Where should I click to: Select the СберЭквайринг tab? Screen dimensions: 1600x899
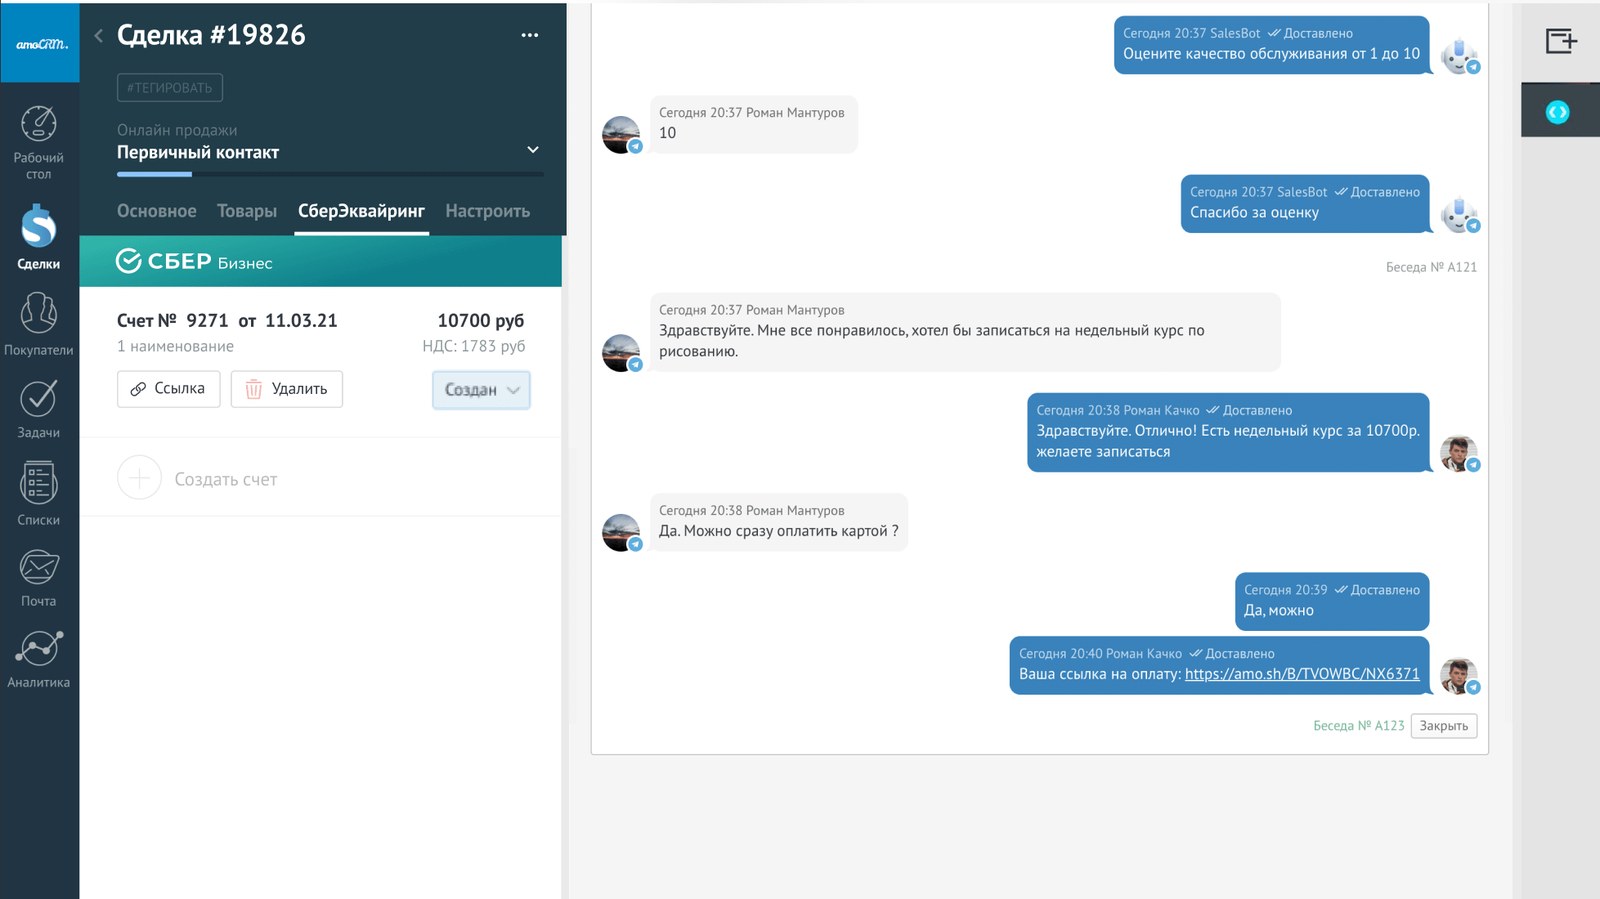pyautogui.click(x=361, y=211)
